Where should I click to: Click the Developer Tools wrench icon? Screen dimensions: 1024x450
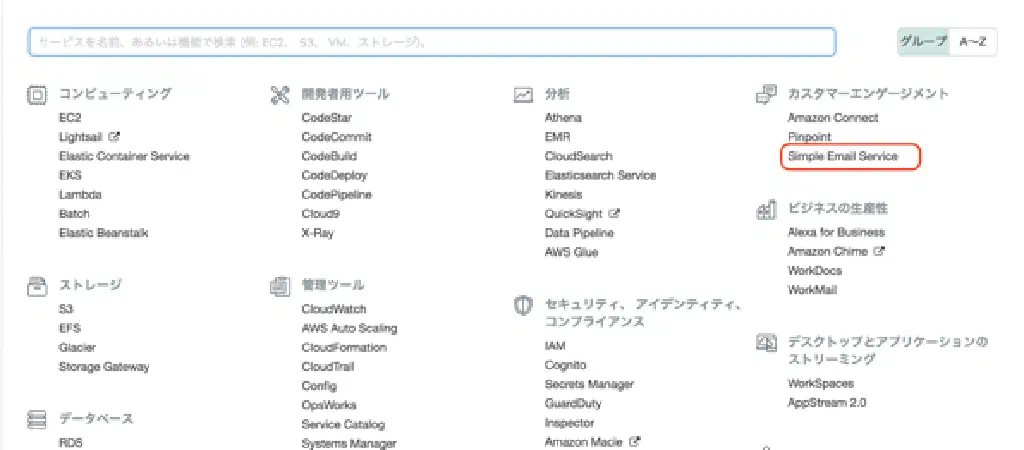pyautogui.click(x=280, y=95)
